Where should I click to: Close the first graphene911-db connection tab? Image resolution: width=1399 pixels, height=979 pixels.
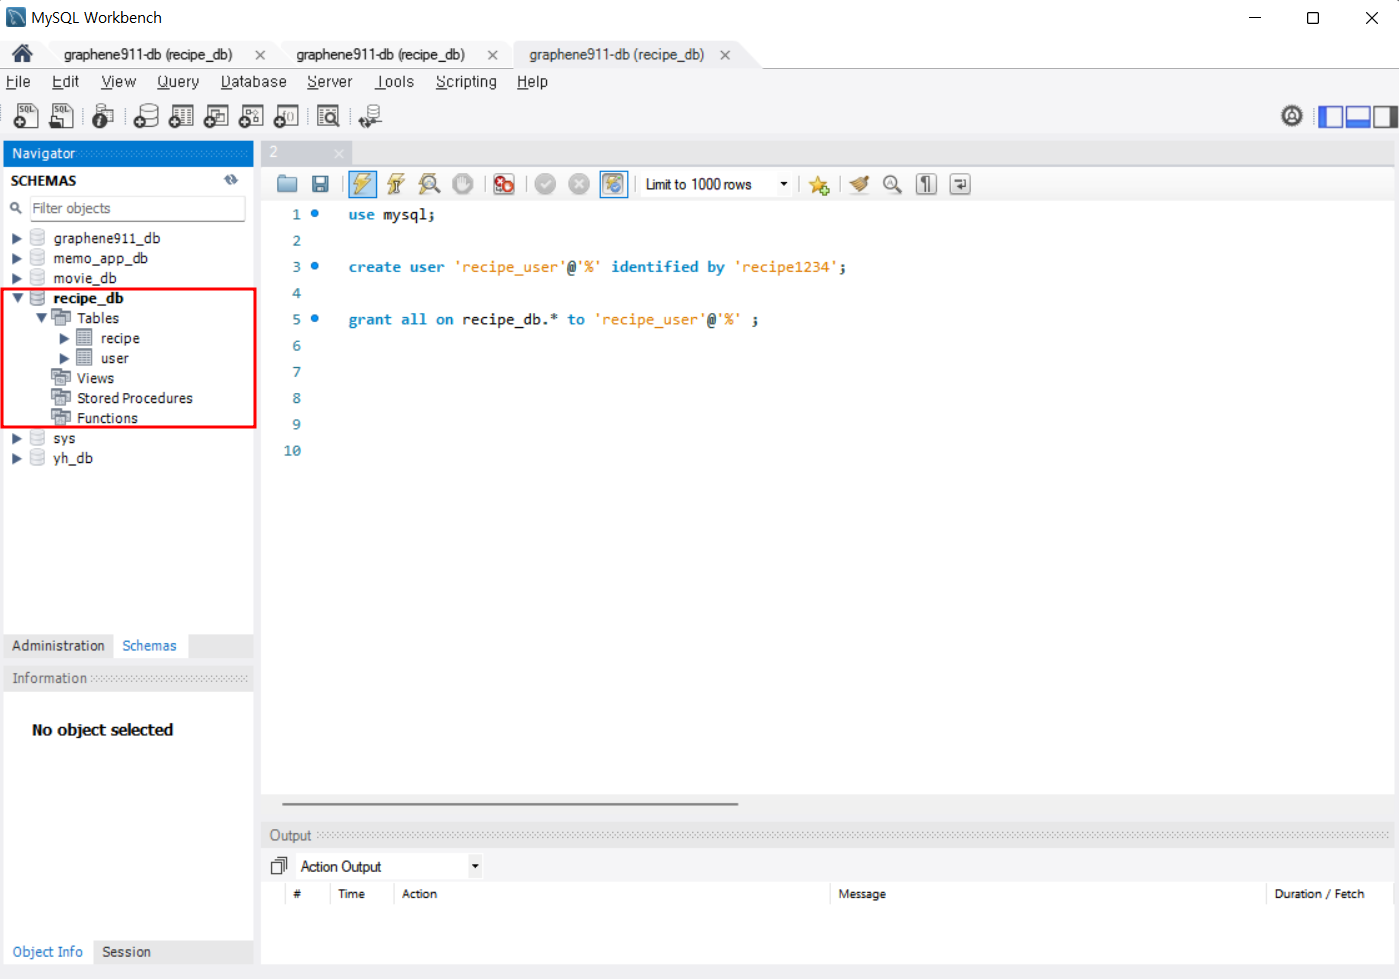click(x=260, y=55)
